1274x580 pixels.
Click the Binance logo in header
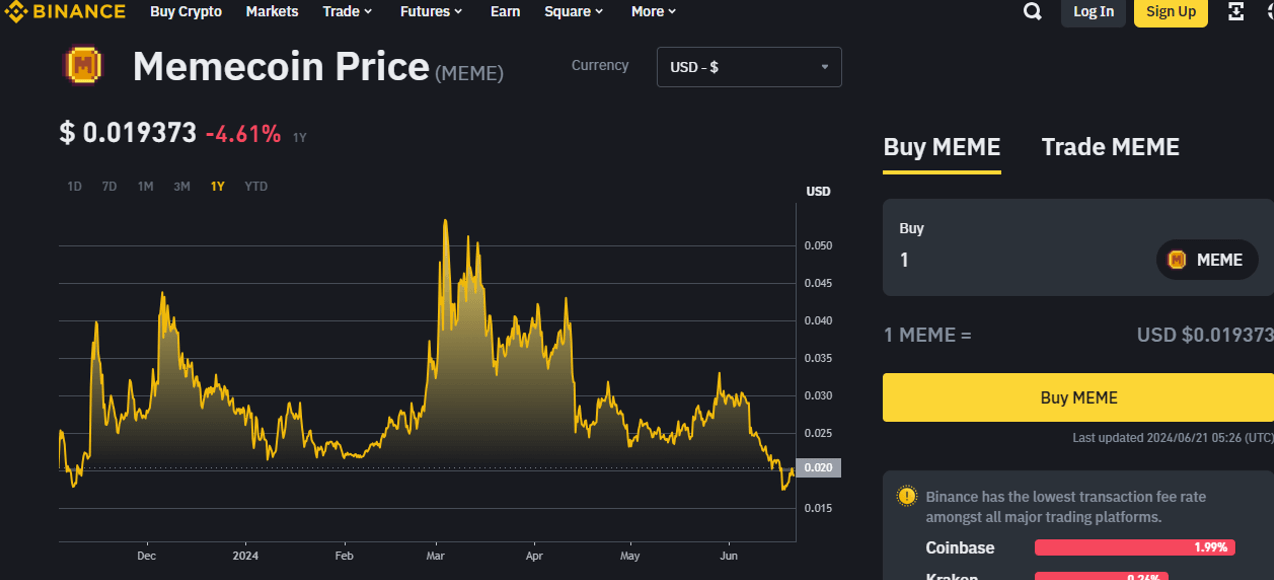(x=66, y=12)
